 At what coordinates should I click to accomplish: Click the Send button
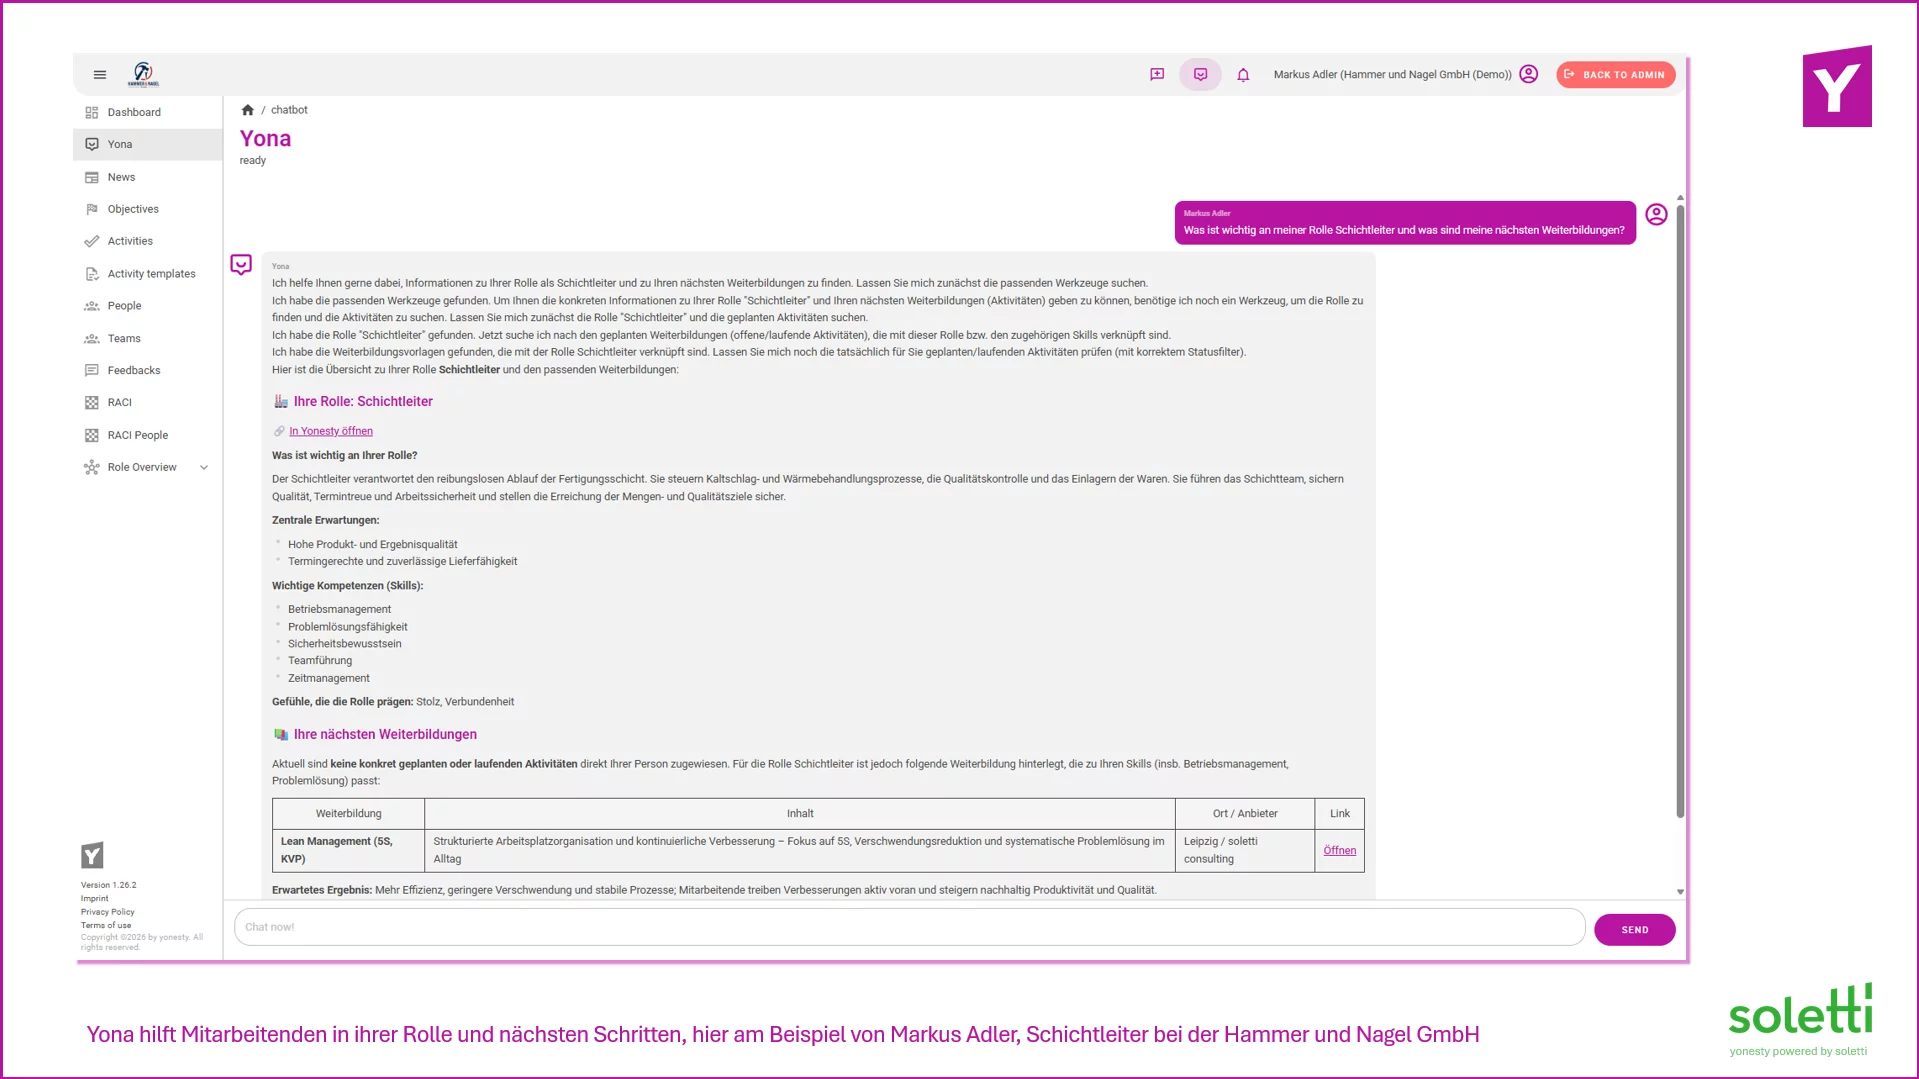(x=1634, y=930)
